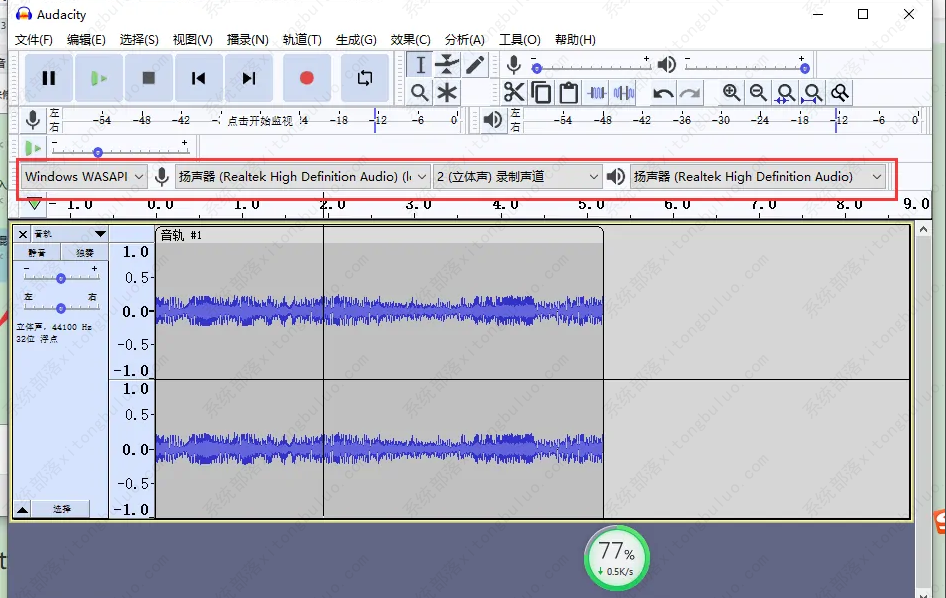Viewport: 946px width, 598px height.
Task: Fit selection to window width
Action: [x=786, y=93]
